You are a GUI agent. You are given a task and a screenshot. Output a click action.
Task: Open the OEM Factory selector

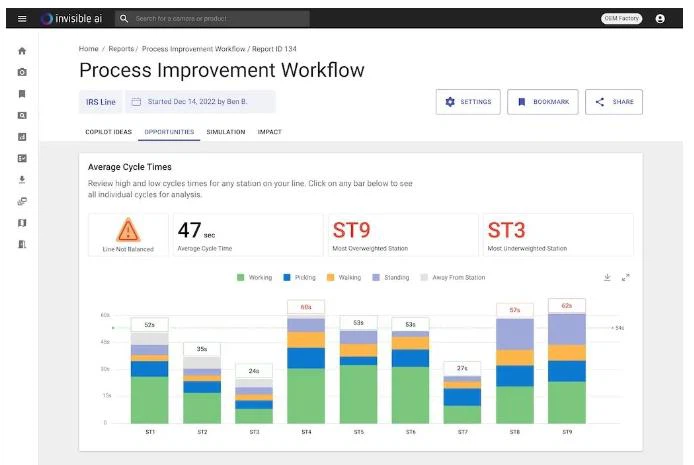[622, 18]
